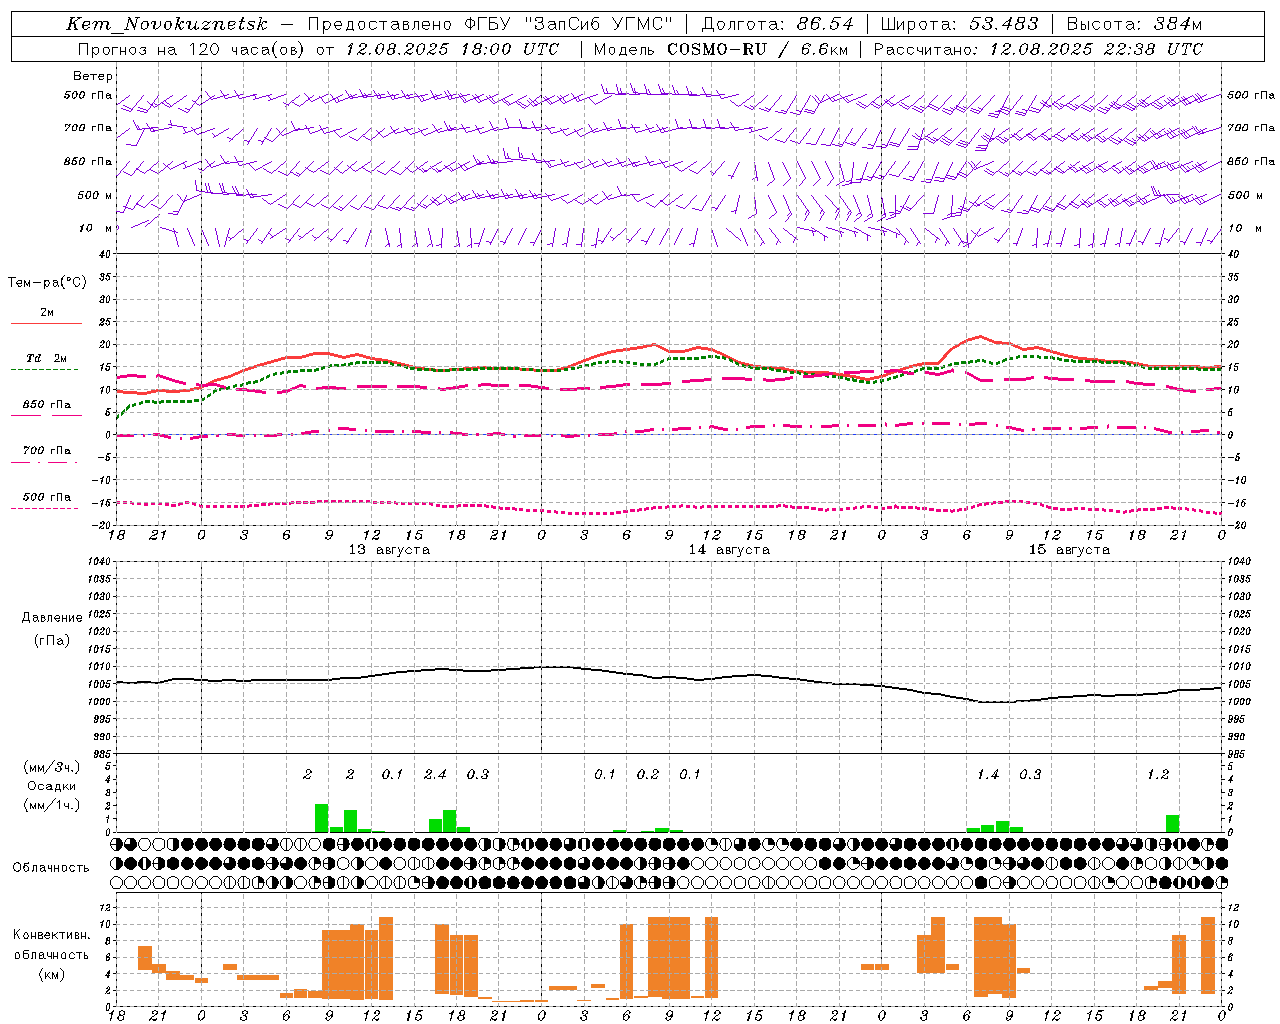Image resolution: width=1280 pixels, height=1024 pixels.
Task: Click the (гПа) pressure unit label
Action: pos(52,640)
